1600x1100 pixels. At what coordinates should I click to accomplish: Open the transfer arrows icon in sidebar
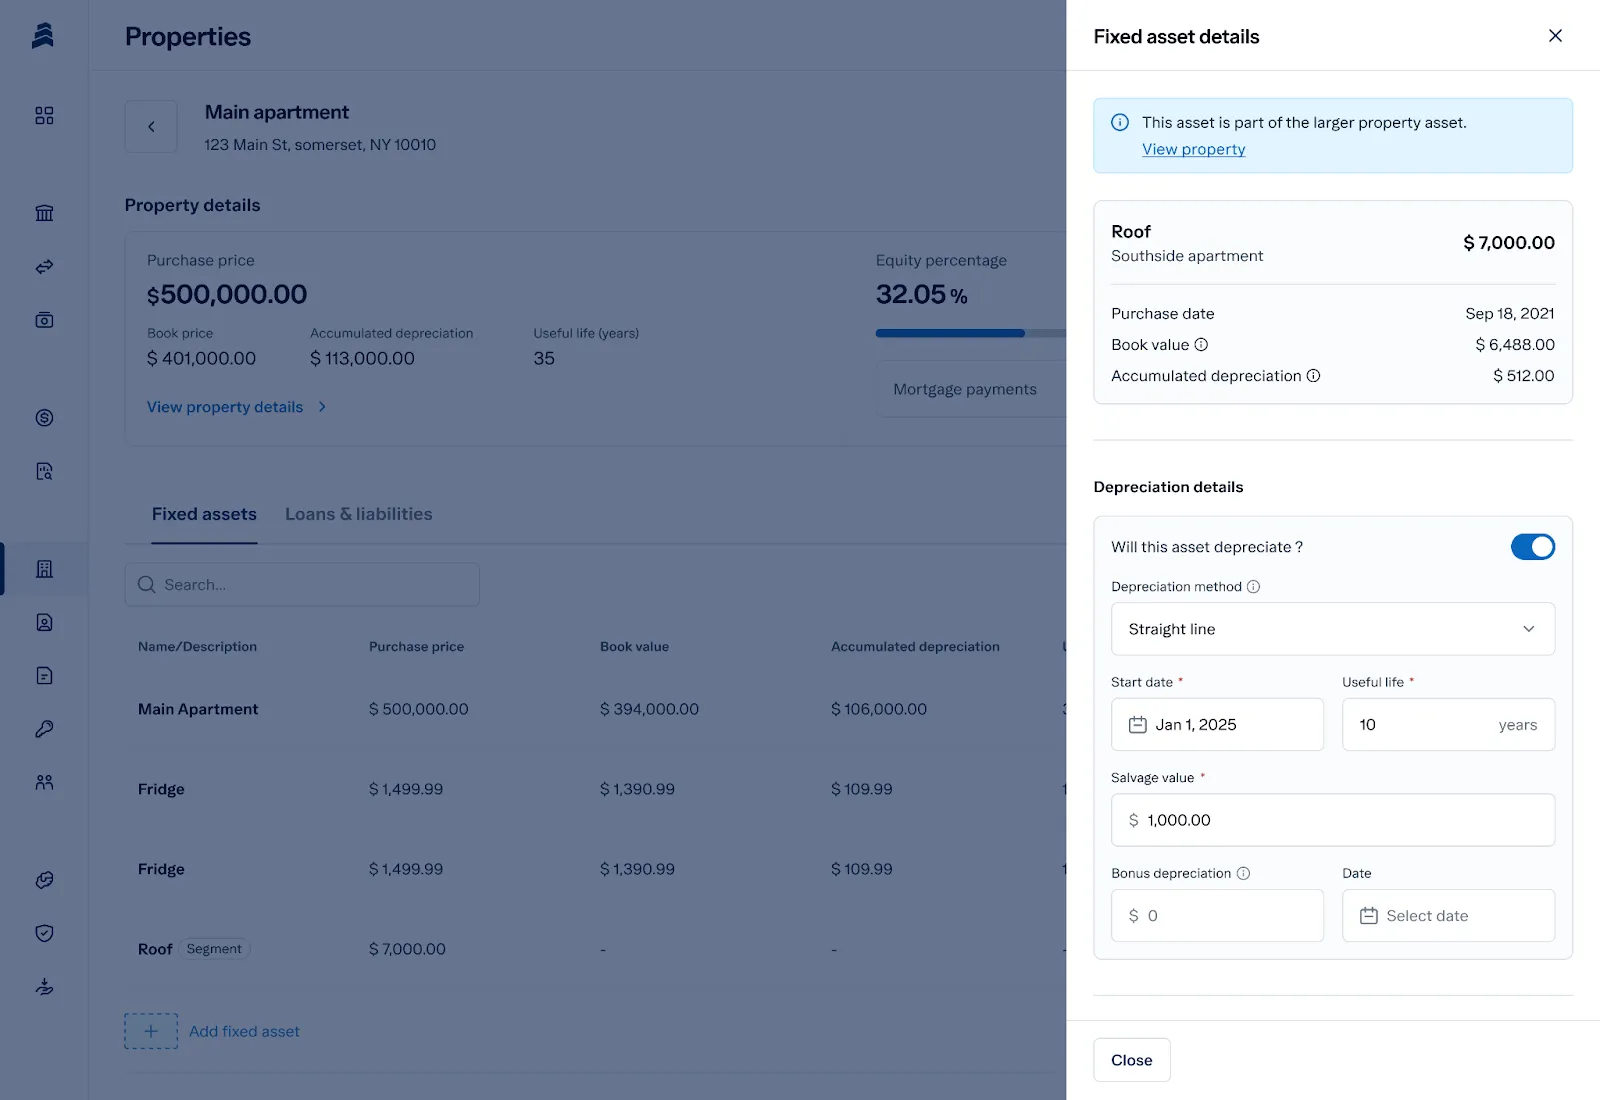[x=44, y=267]
